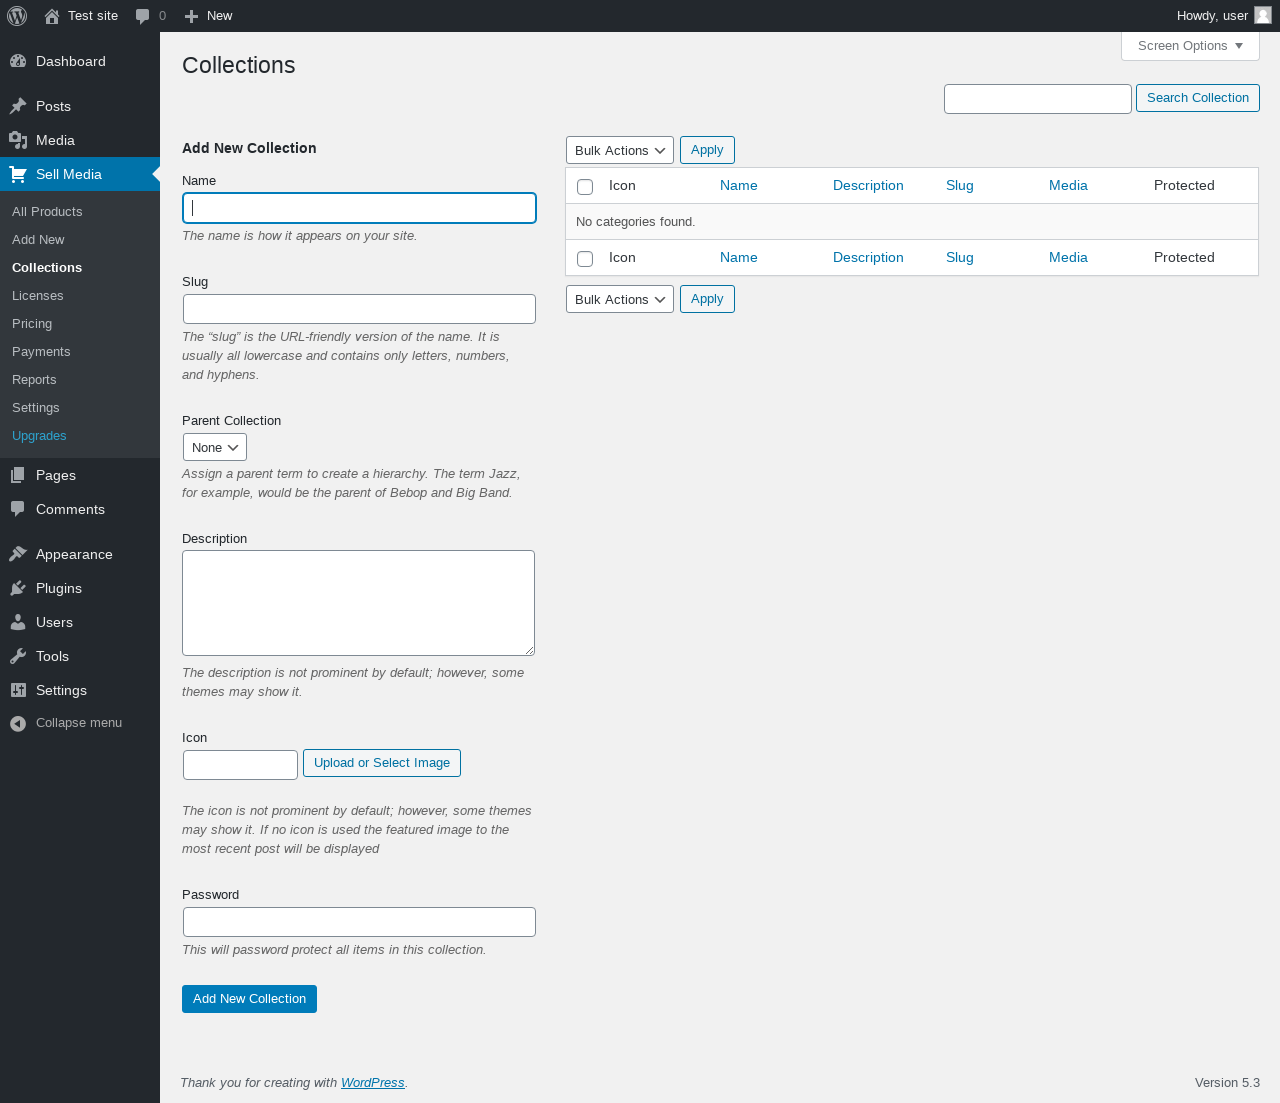Open the comments bubble icon in admin bar
This screenshot has width=1280, height=1103.
click(143, 16)
